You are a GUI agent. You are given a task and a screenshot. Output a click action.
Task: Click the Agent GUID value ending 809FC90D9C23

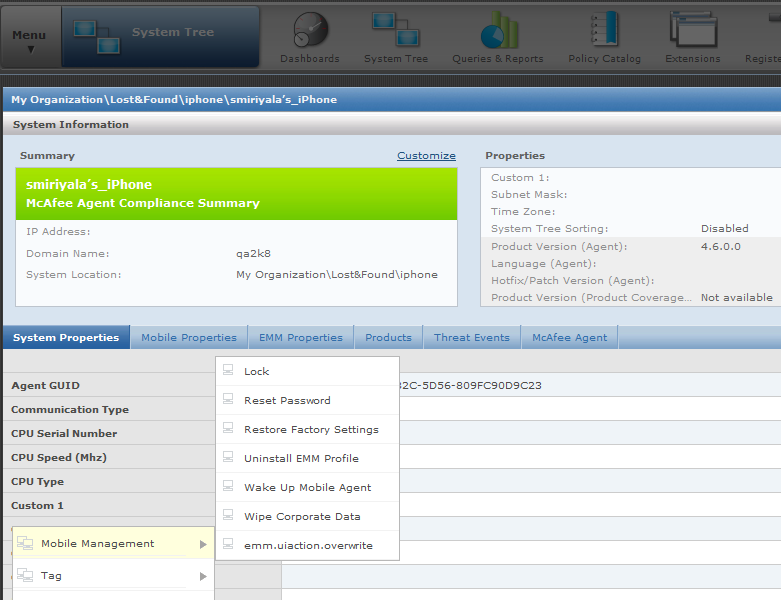coord(470,385)
